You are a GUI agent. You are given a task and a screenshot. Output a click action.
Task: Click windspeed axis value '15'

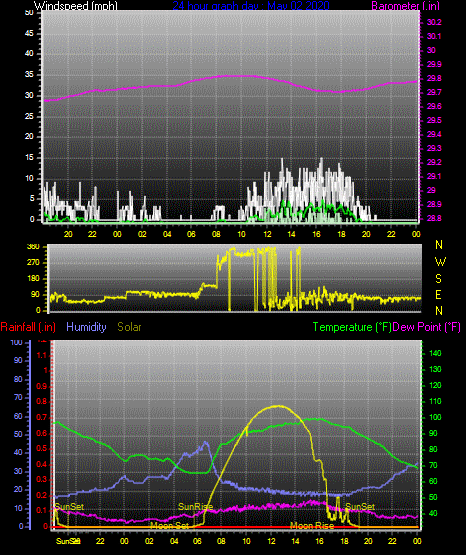pyautogui.click(x=29, y=158)
